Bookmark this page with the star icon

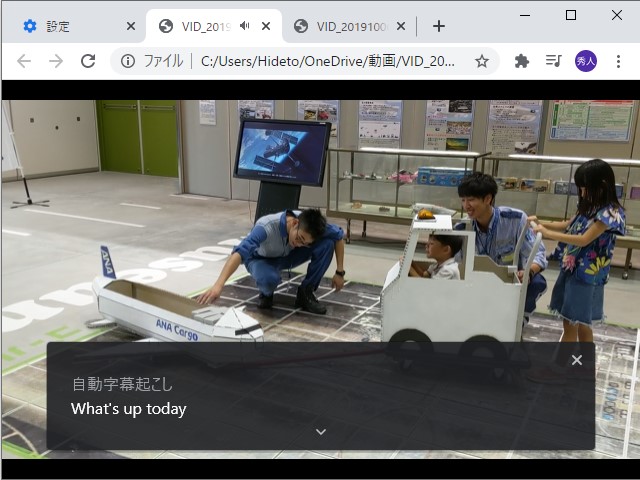482,62
